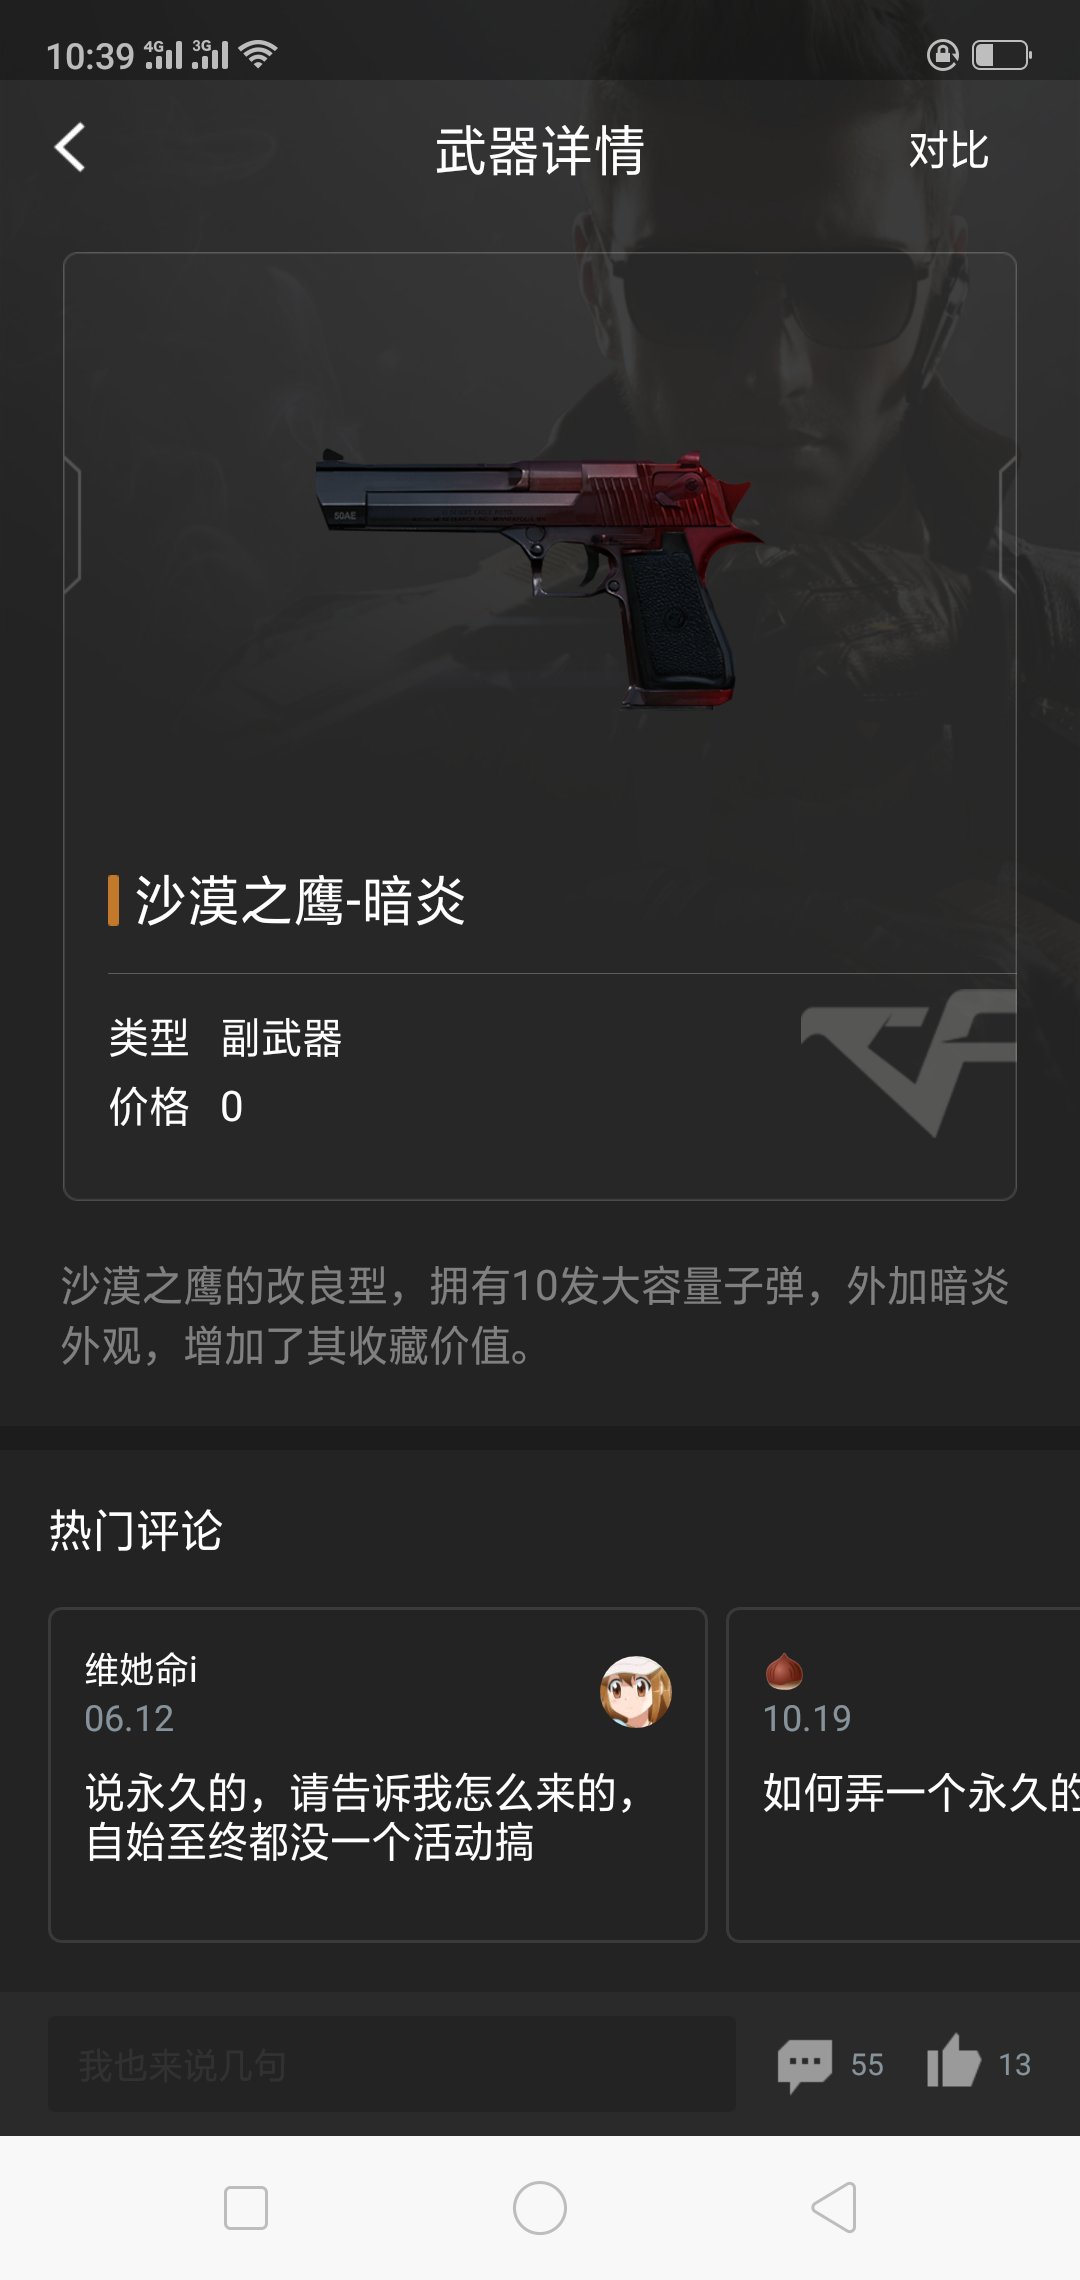Tap the comment bubble icon
1080x2280 pixels.
tap(805, 2064)
